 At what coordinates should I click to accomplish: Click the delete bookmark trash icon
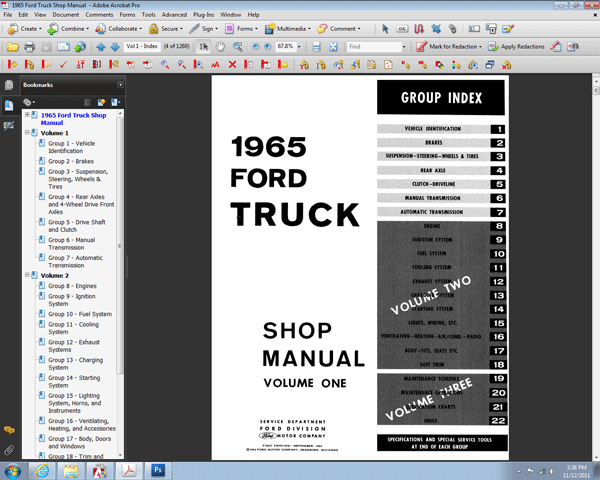pos(87,102)
